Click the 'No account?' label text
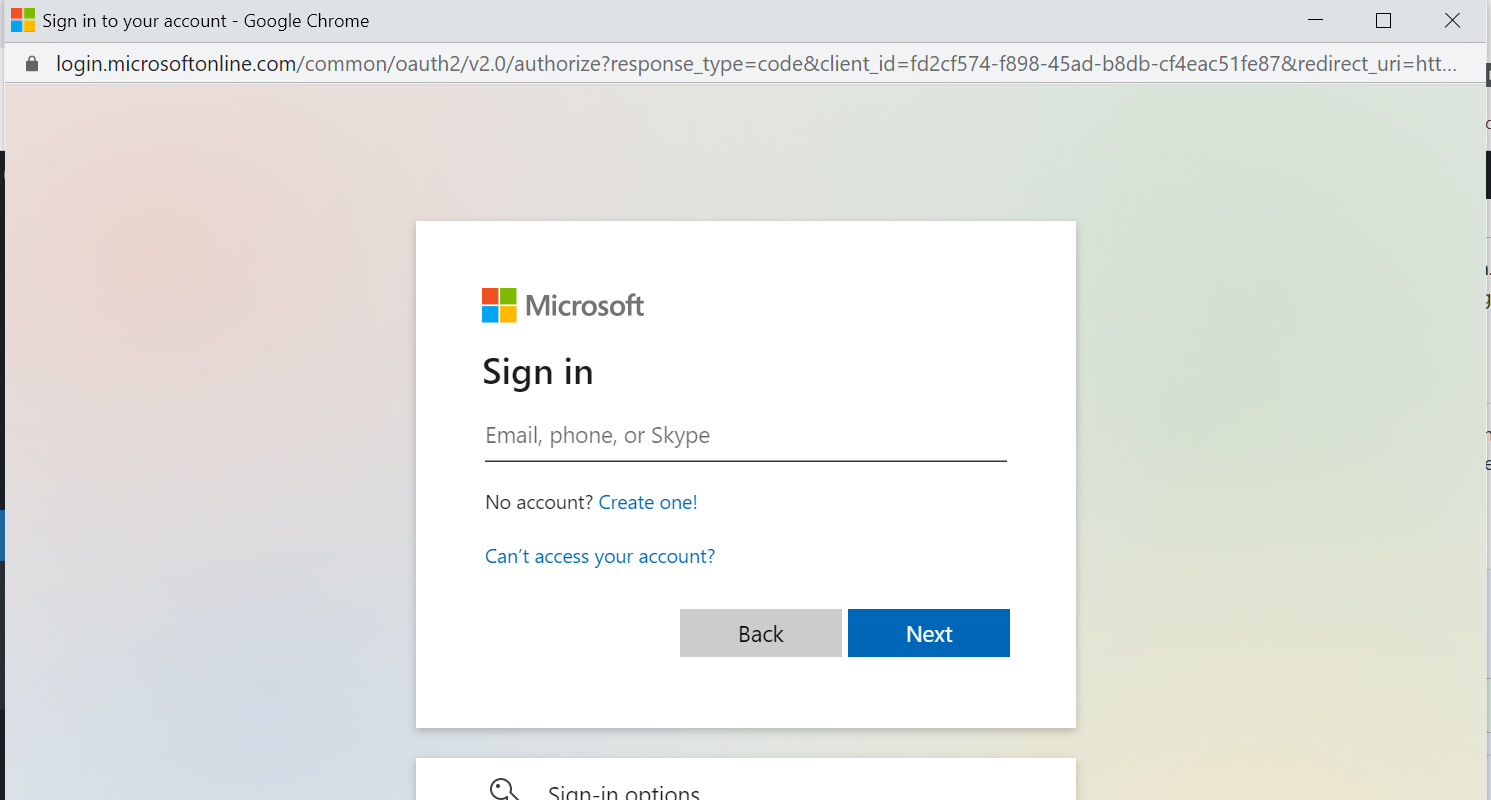 pyautogui.click(x=539, y=502)
